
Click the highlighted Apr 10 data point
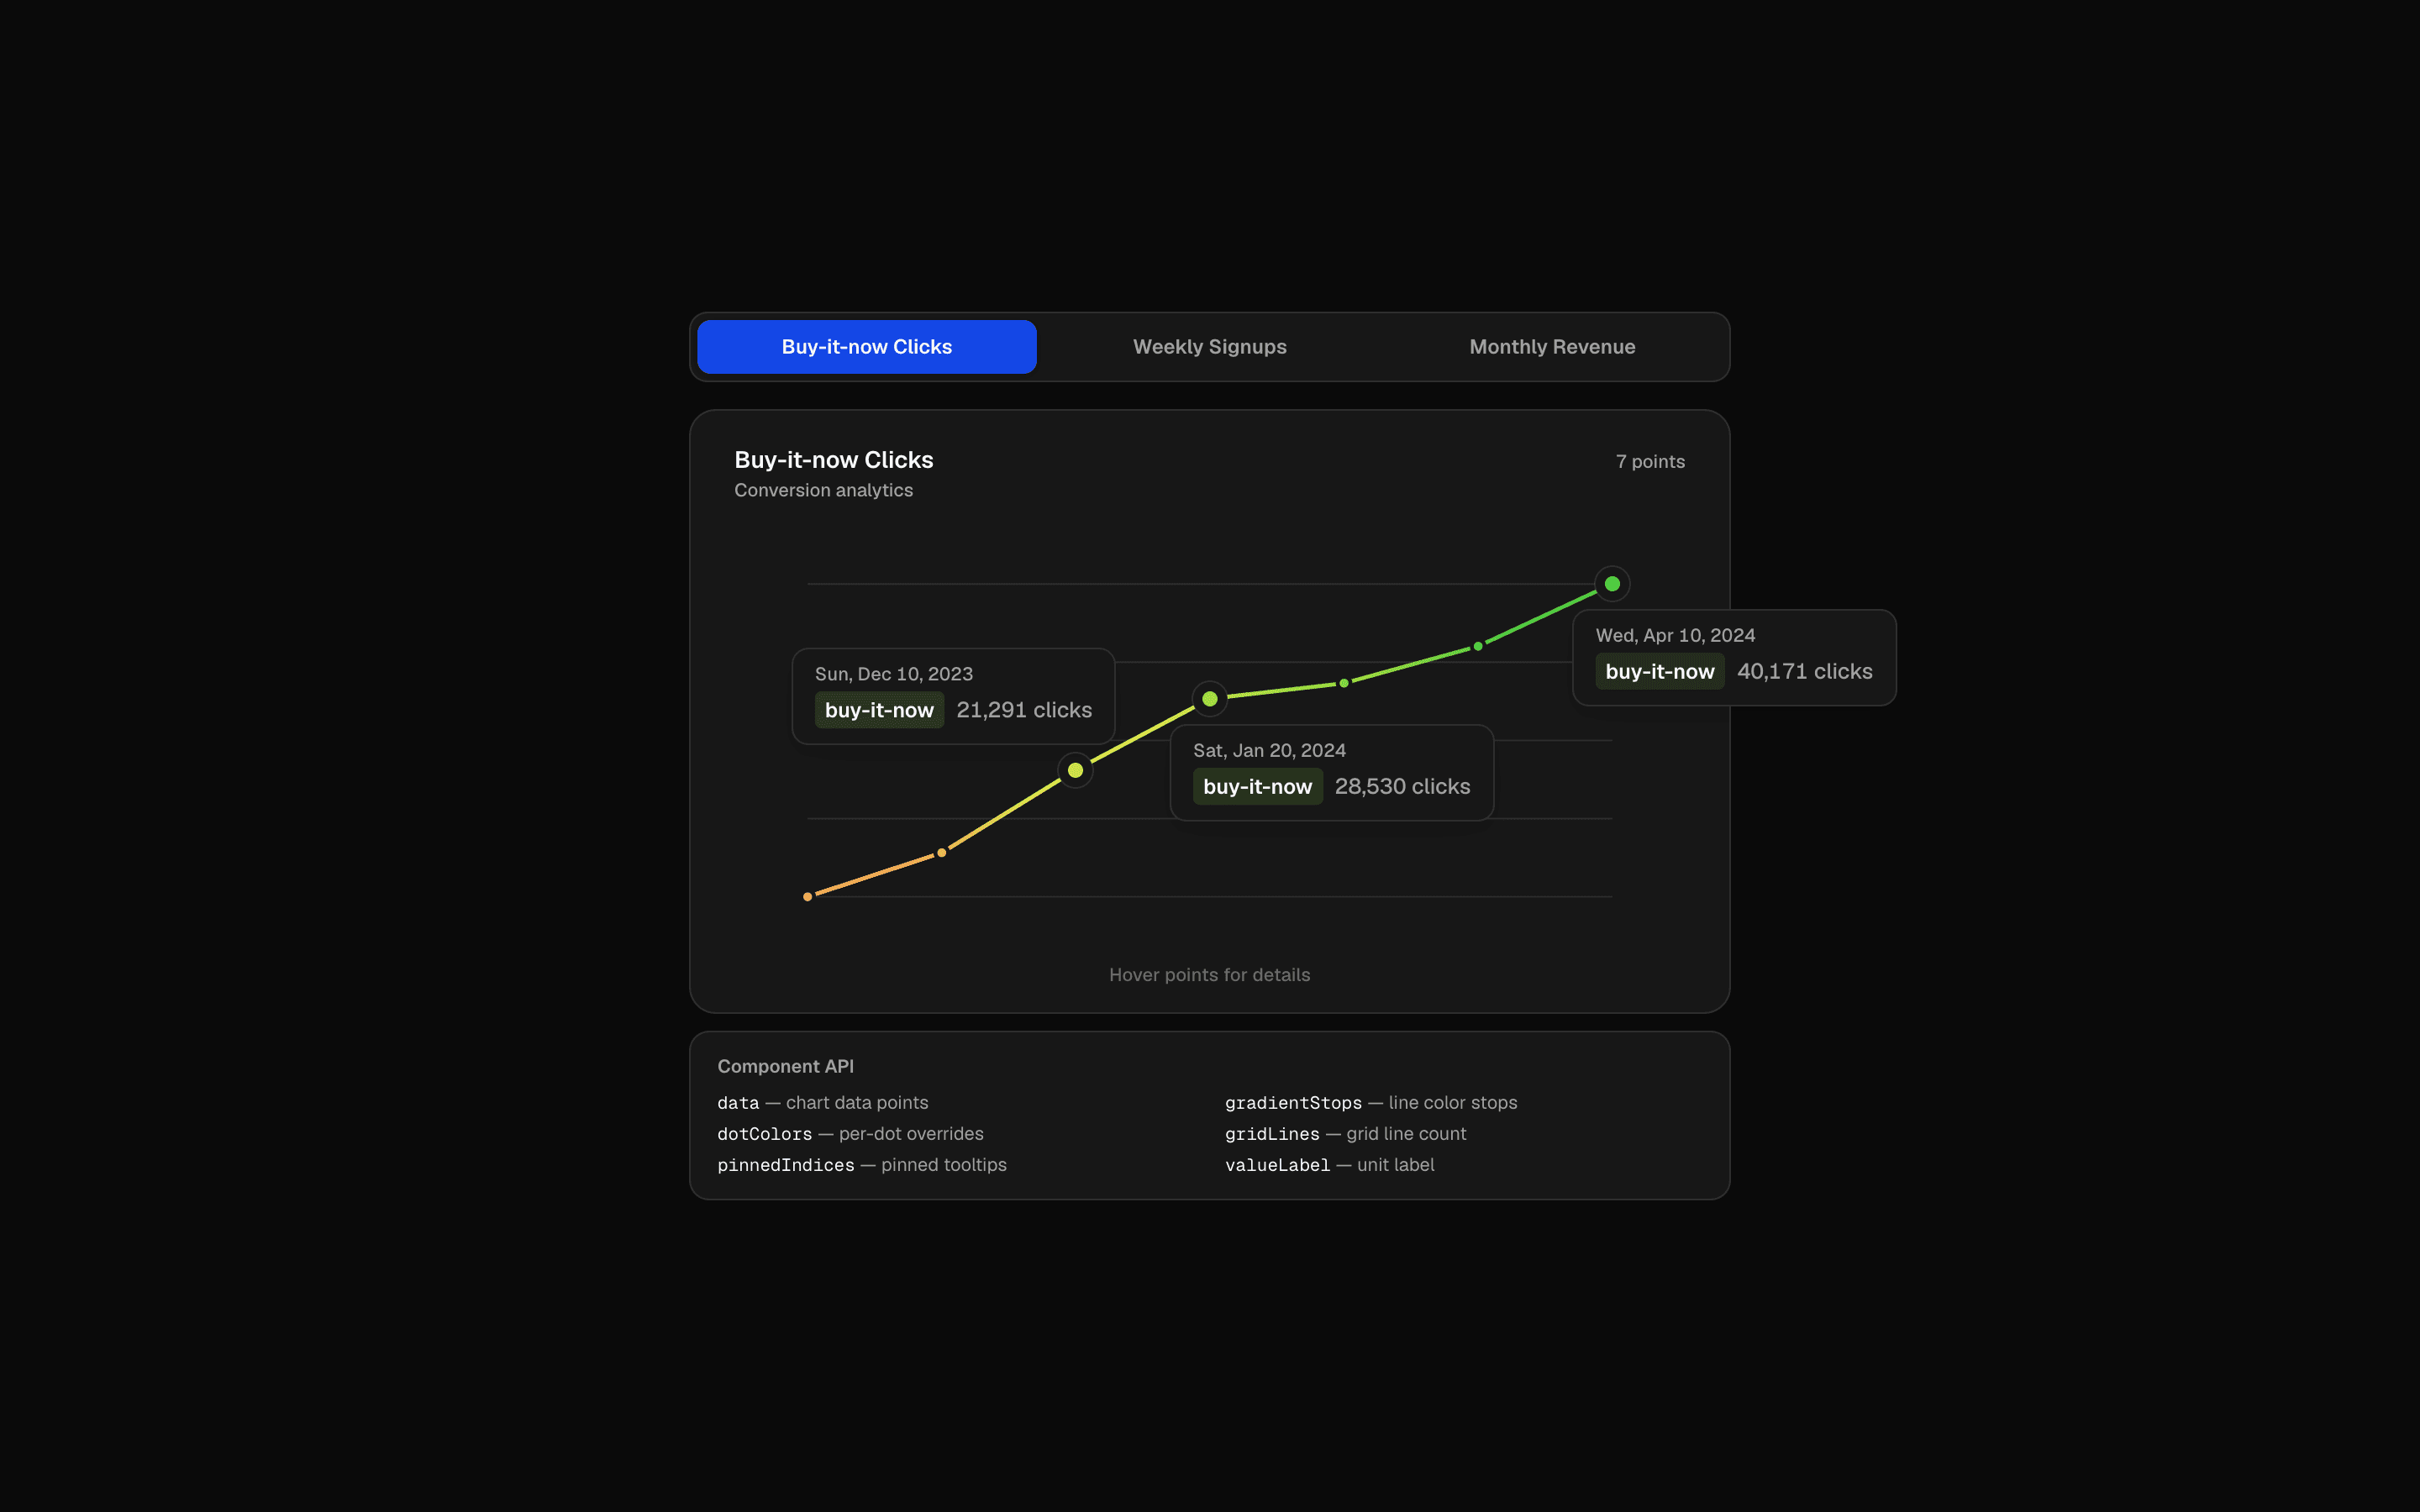1611,583
